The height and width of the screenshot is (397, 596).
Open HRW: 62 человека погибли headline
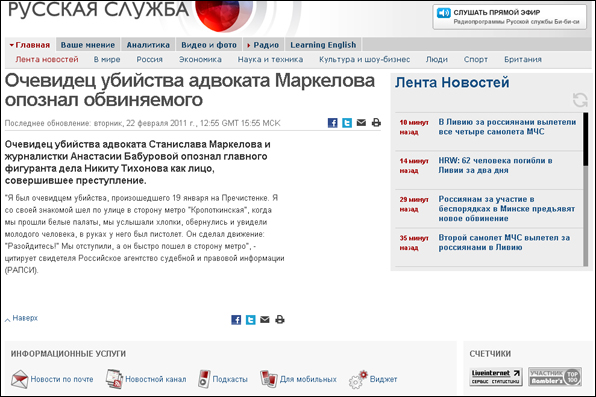pyautogui.click(x=495, y=165)
